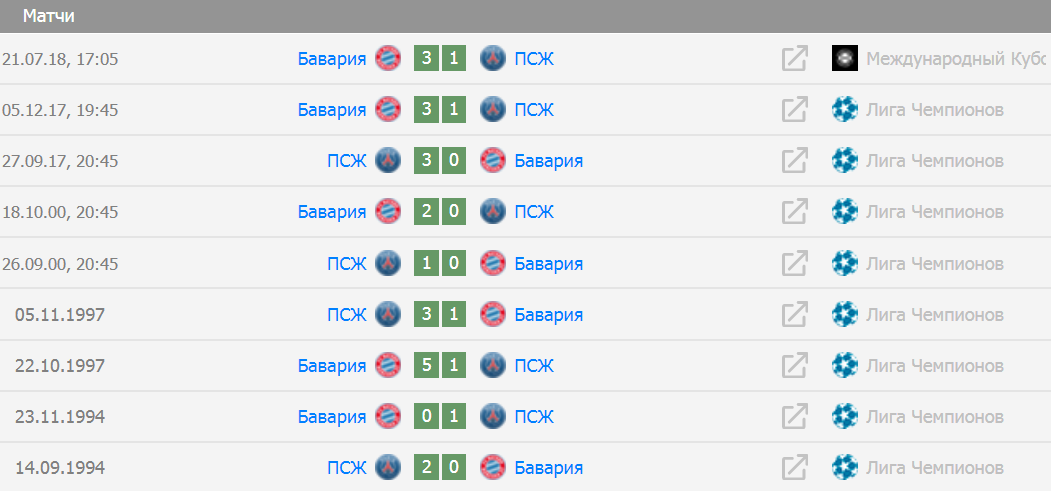The image size is (1051, 491).
Task: Open external link for 18.10.00 match
Action: tap(794, 212)
